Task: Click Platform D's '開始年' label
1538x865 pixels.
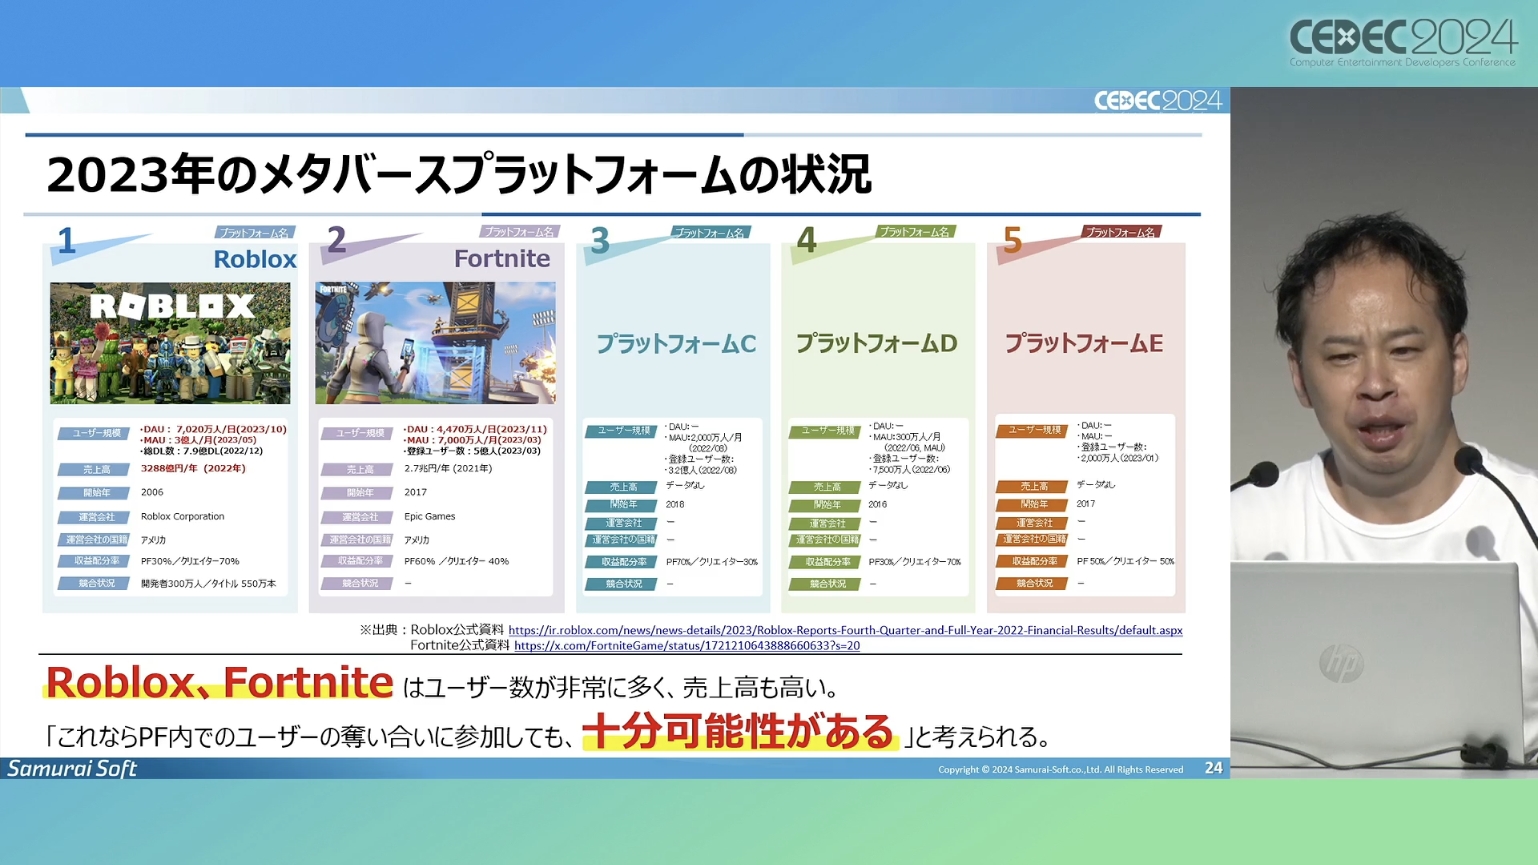Action: click(826, 505)
